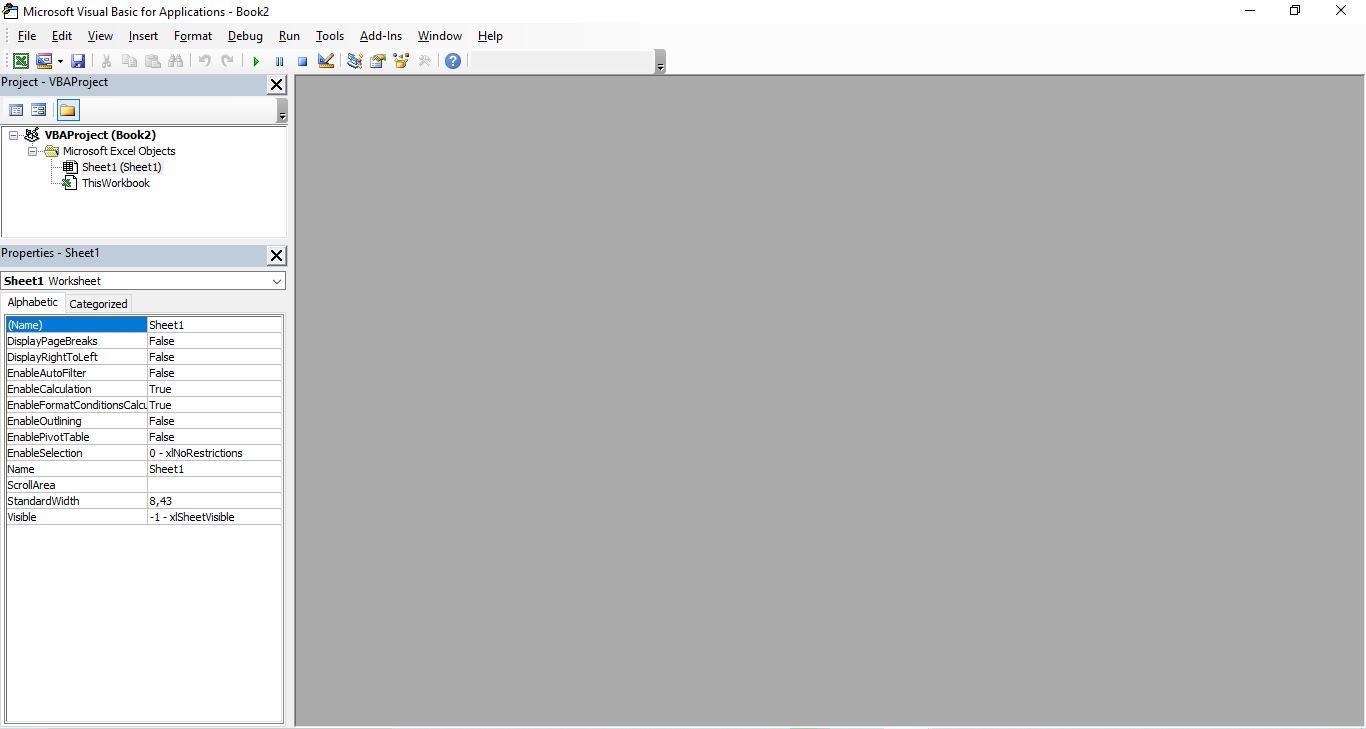Click the Insert UserForm toolbar icon
Image resolution: width=1366 pixels, height=729 pixels.
[44, 61]
